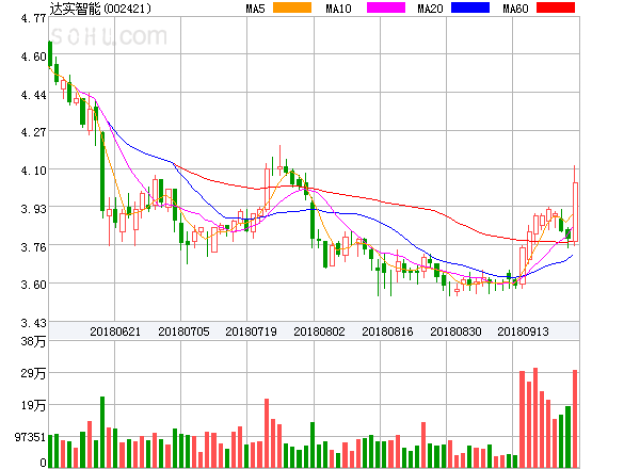Click the orange MA5 legend swatch
This screenshot has height=469, width=640.
point(292,8)
